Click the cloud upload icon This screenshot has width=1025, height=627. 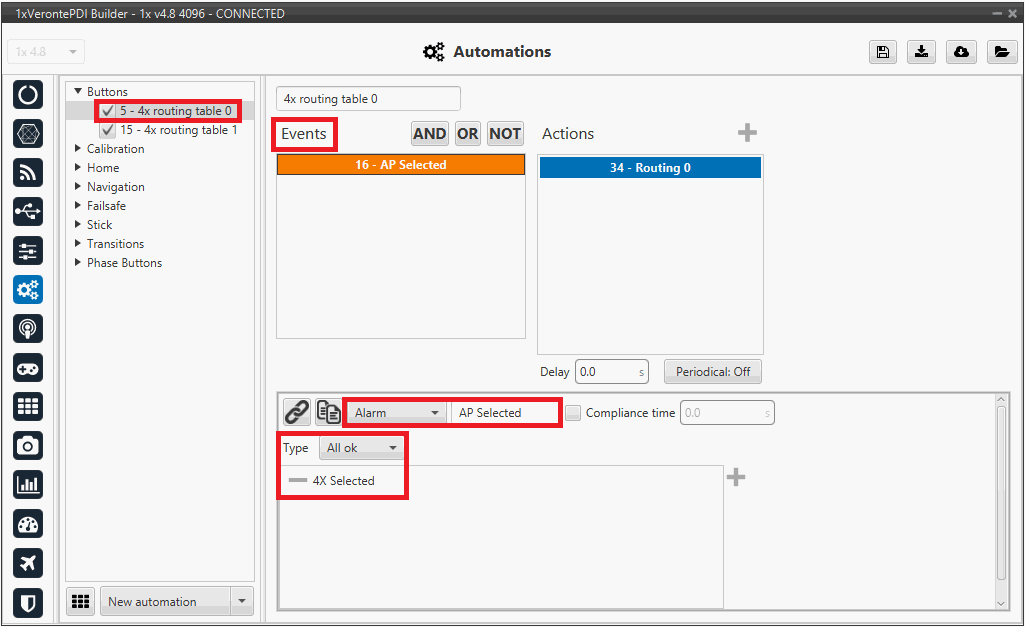[x=961, y=52]
